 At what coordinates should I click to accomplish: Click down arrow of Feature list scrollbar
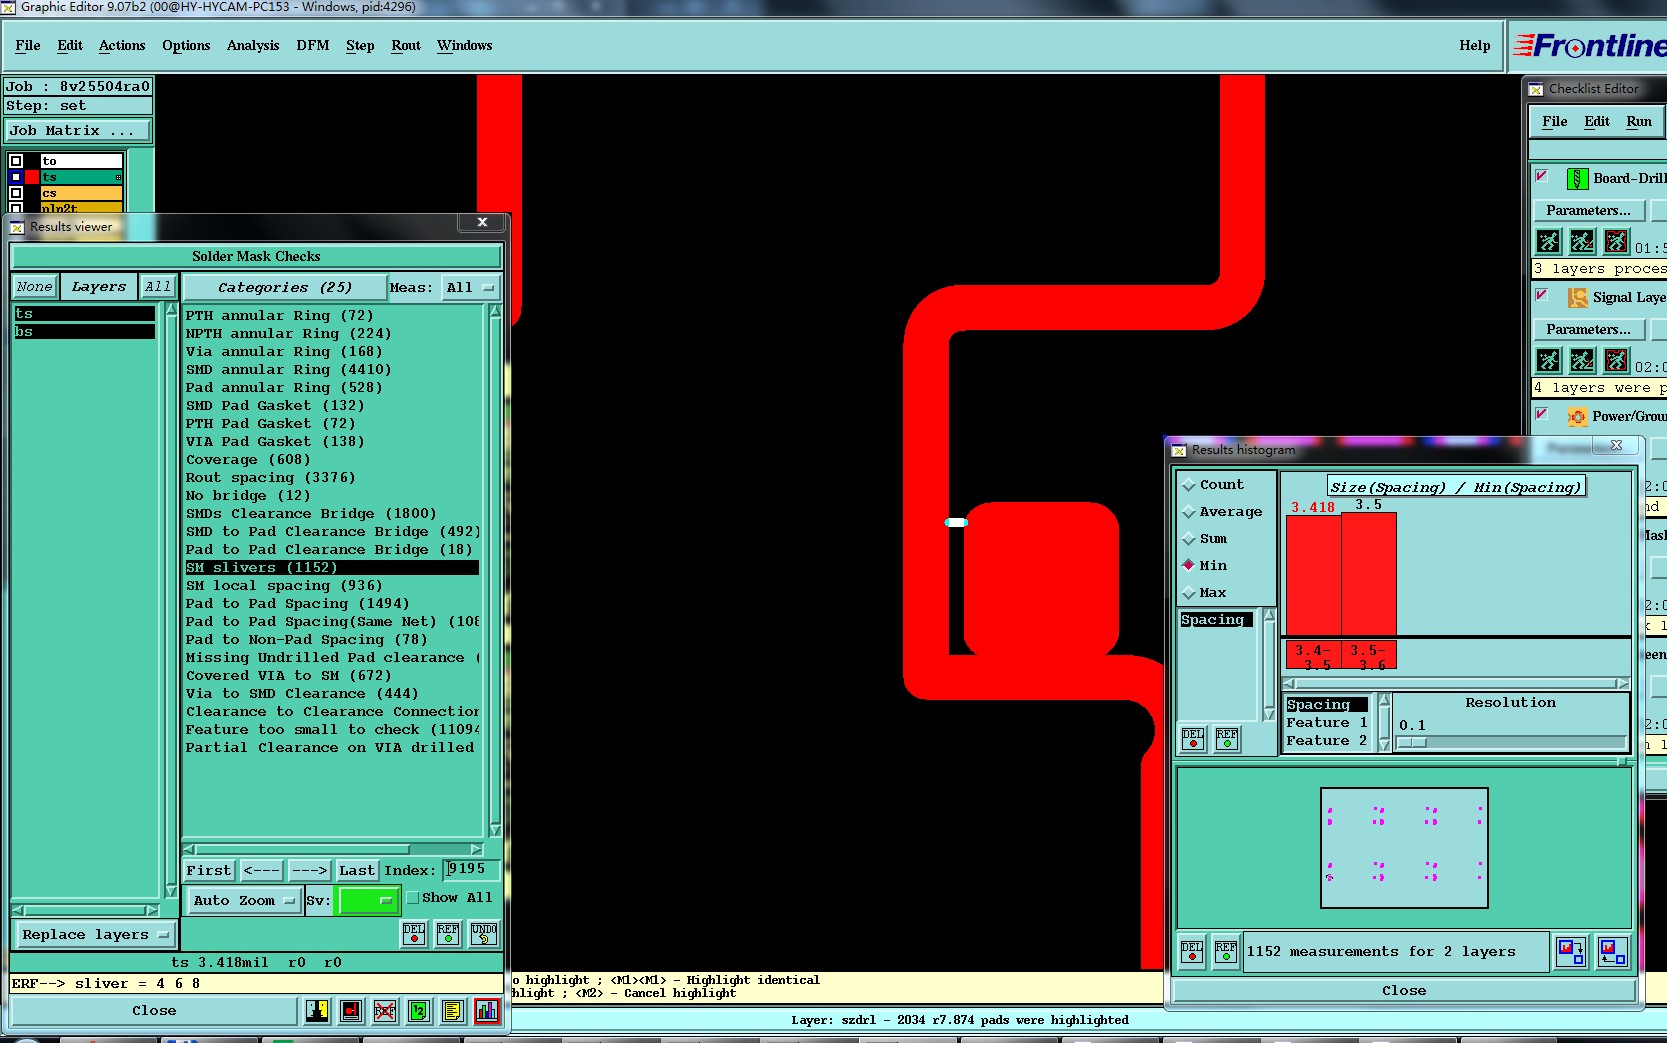1384,744
